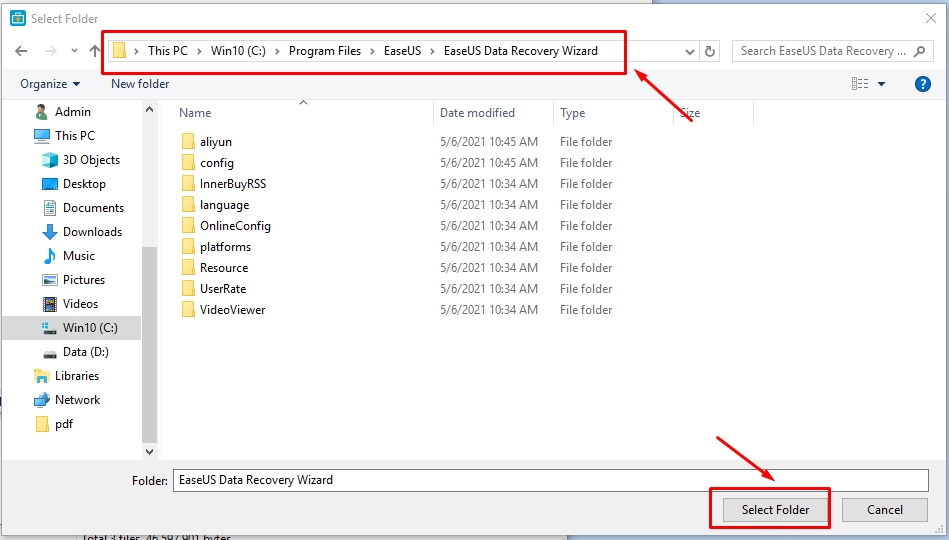
Task: Open the Organize menu
Action: coord(50,84)
